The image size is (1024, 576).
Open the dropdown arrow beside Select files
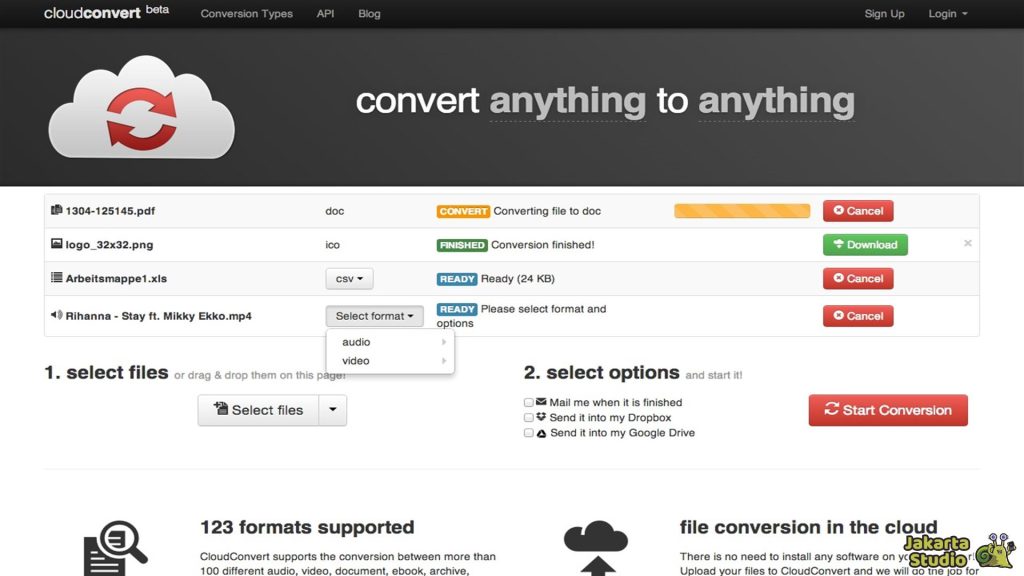coord(333,410)
